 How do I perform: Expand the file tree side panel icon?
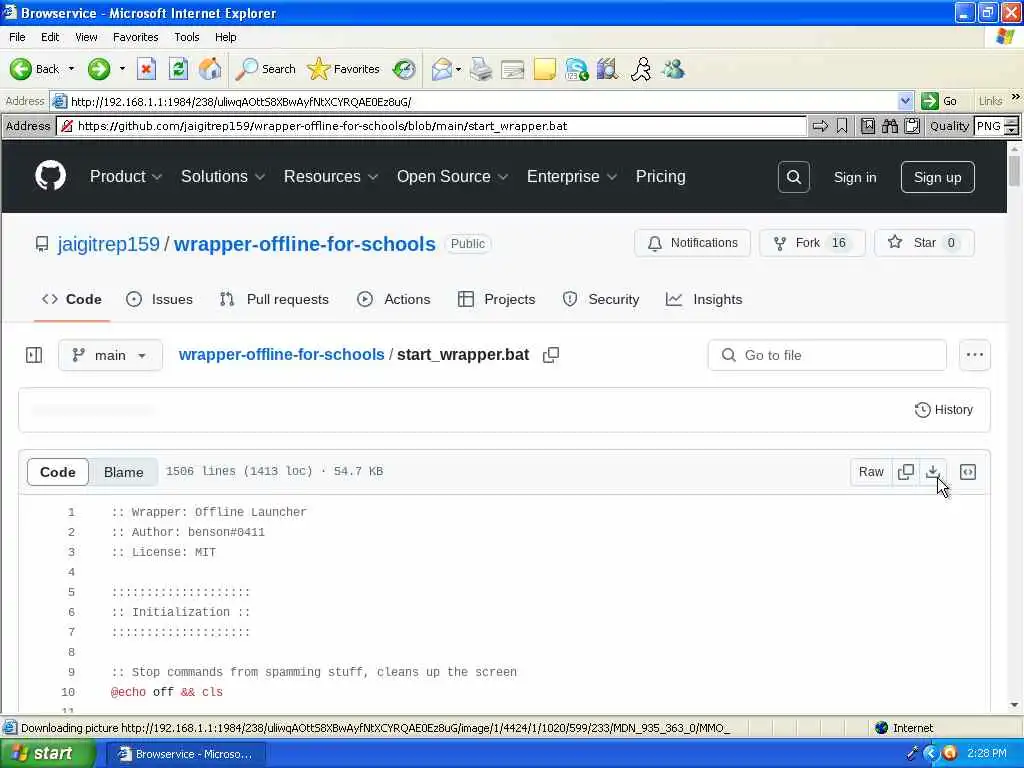click(x=34, y=355)
